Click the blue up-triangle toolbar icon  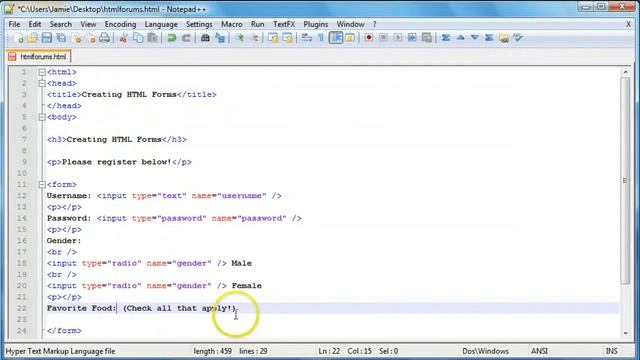point(460,38)
